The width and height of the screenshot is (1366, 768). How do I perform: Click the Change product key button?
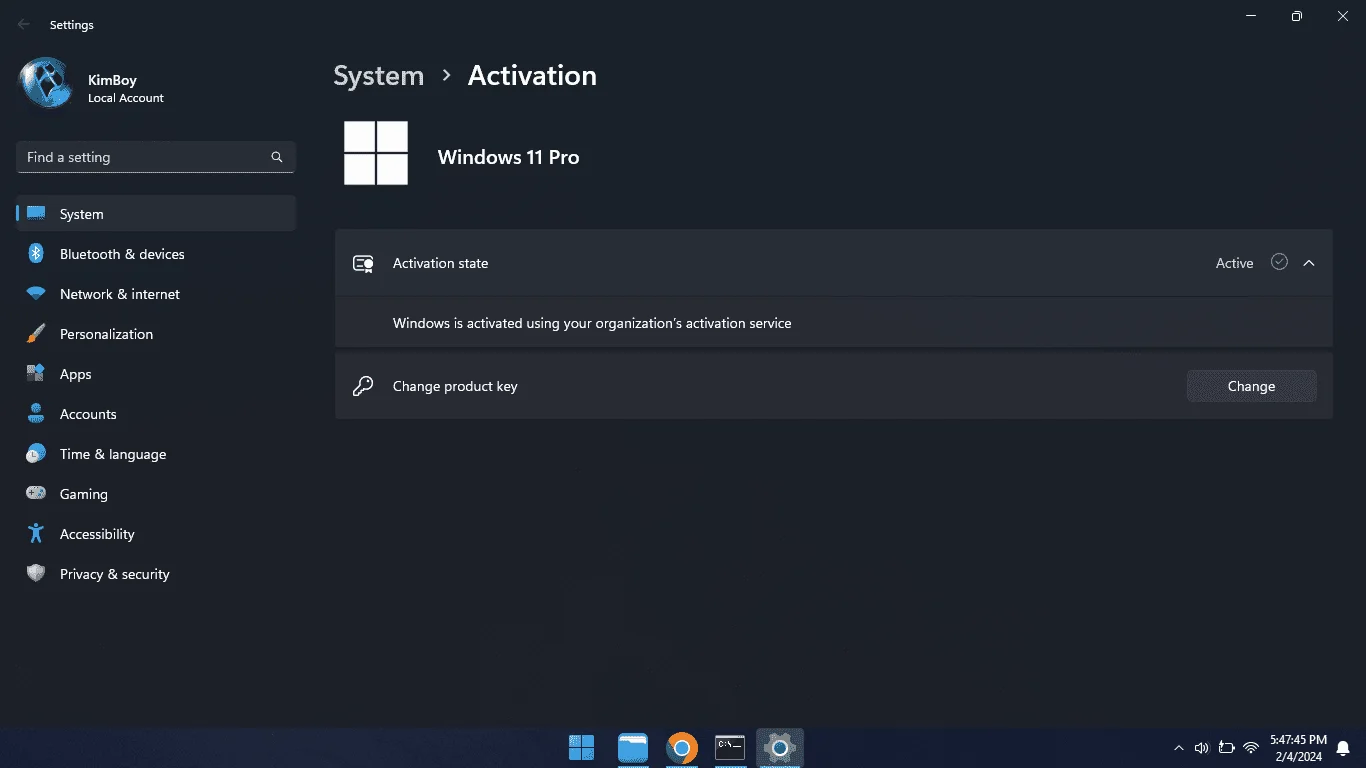coord(1251,386)
